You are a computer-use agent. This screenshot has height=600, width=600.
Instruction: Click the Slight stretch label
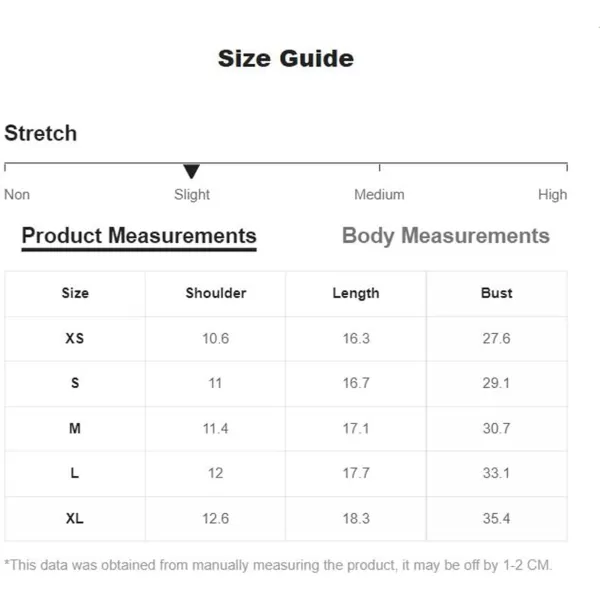192,195
